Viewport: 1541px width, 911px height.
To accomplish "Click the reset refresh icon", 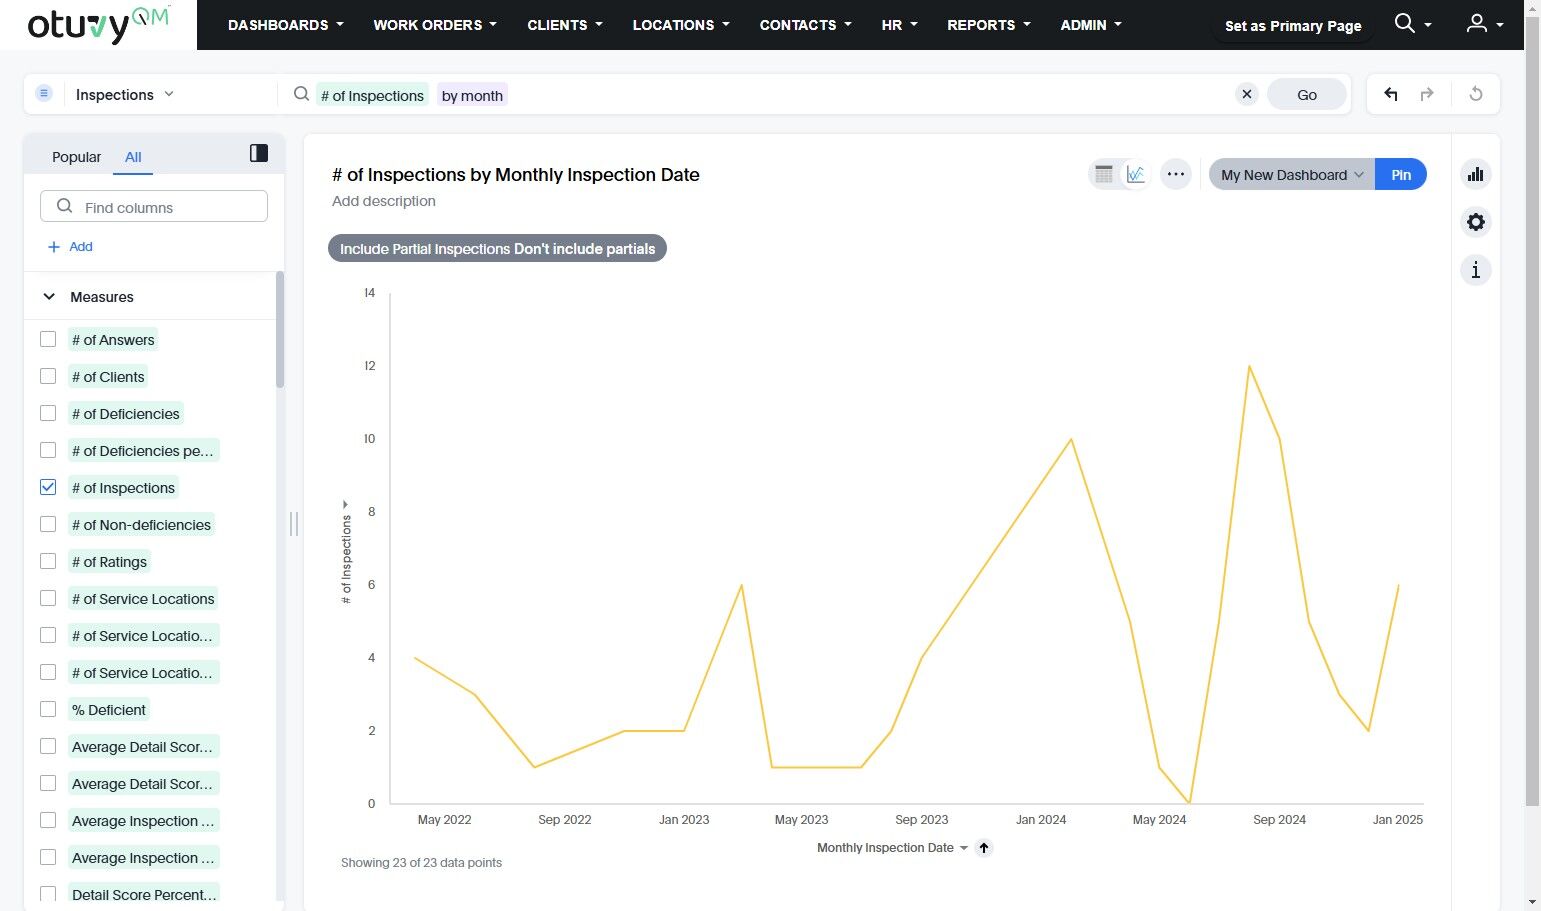I will point(1476,94).
